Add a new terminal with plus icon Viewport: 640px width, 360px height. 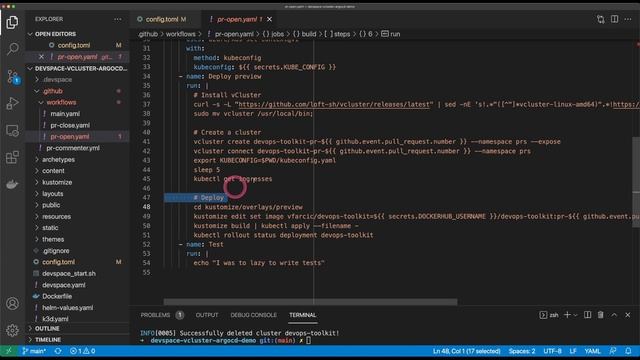click(x=567, y=315)
